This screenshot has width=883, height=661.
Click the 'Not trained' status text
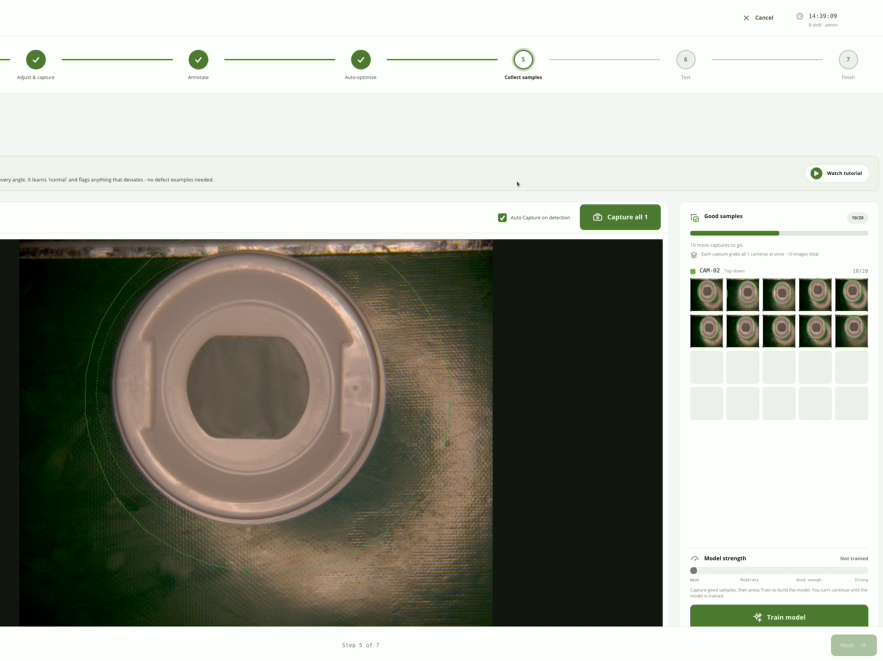[854, 559]
